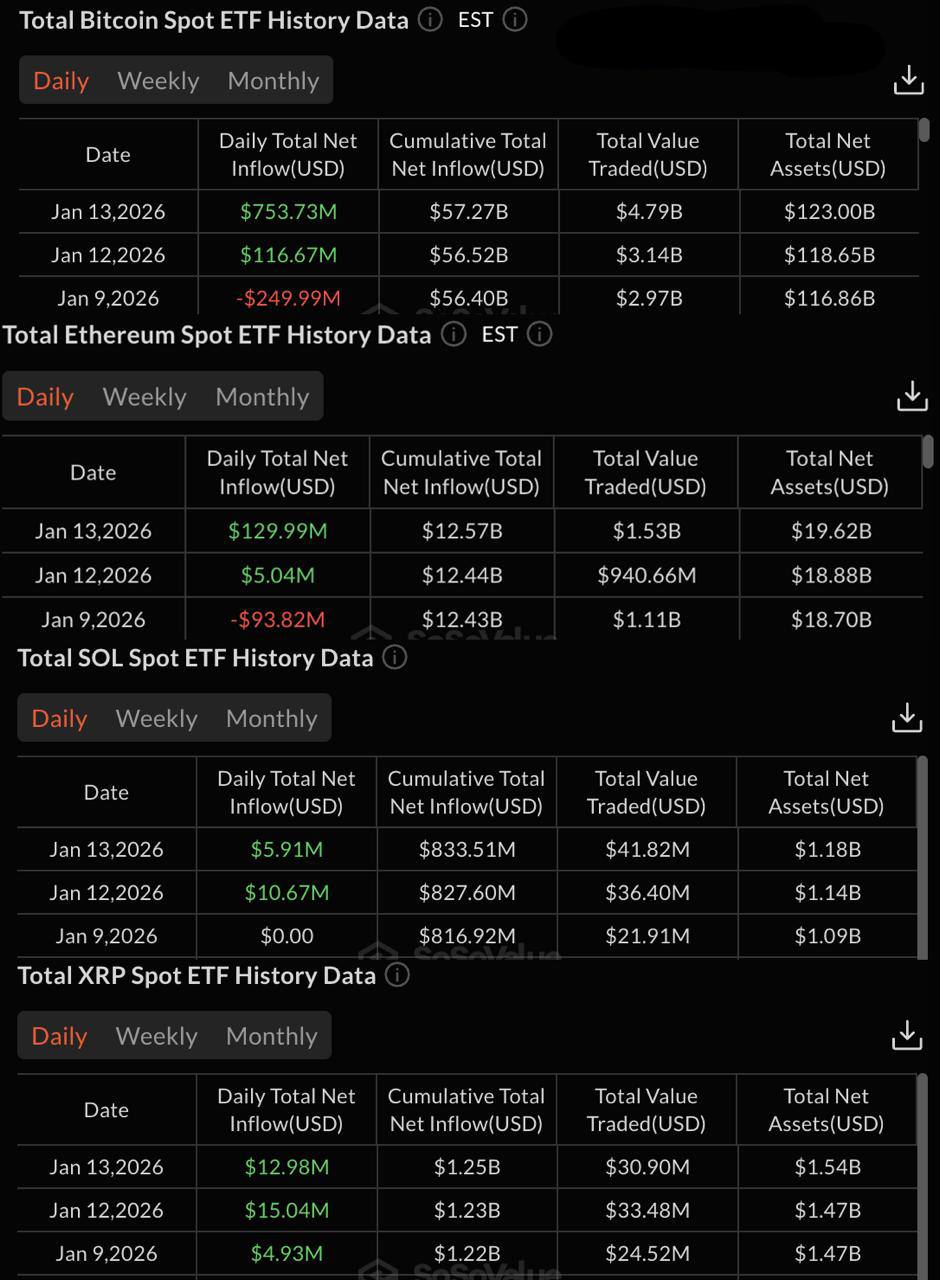Image resolution: width=940 pixels, height=1280 pixels.
Task: Download the SOL Spot ETF history data
Action: (906, 717)
